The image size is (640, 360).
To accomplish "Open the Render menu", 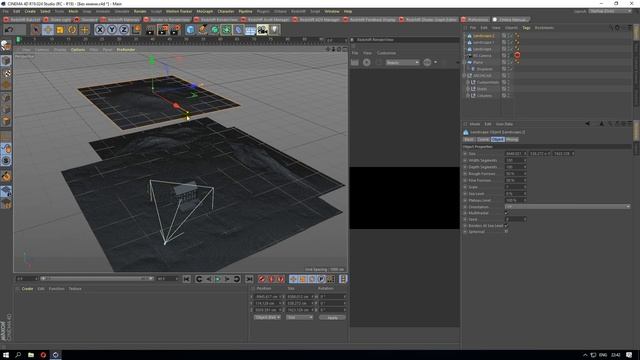I will point(140,11).
